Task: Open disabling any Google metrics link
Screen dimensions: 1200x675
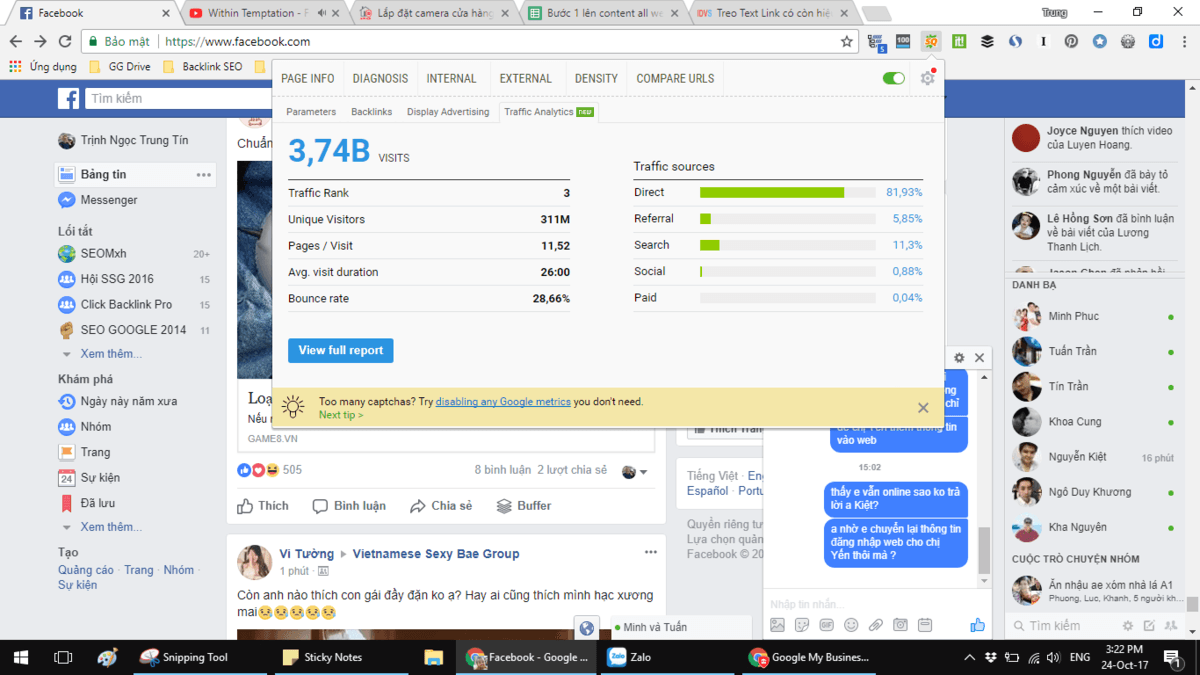Action: click(x=503, y=401)
